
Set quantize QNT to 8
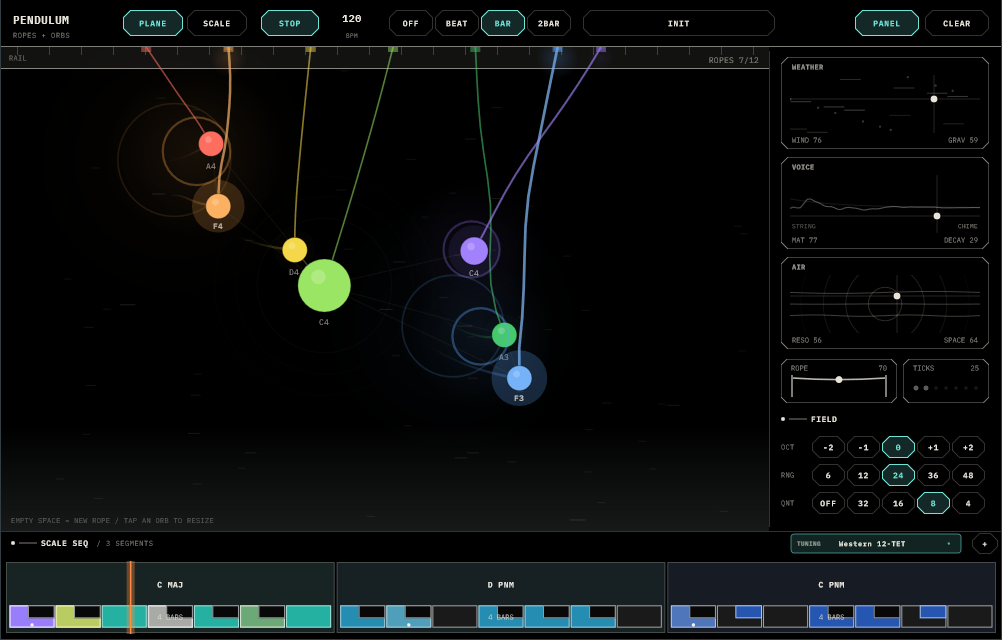click(933, 503)
